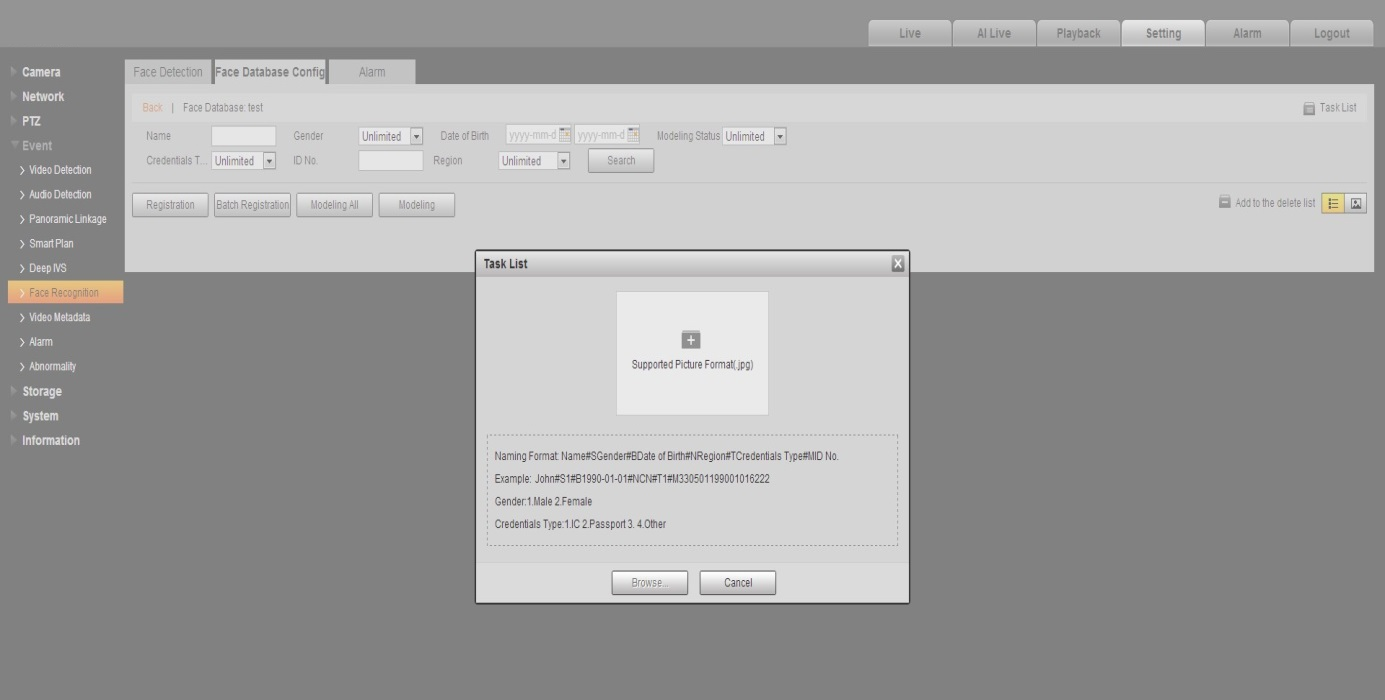Select Face Recognition in the sidebar
The image size is (1385, 700).
64,292
